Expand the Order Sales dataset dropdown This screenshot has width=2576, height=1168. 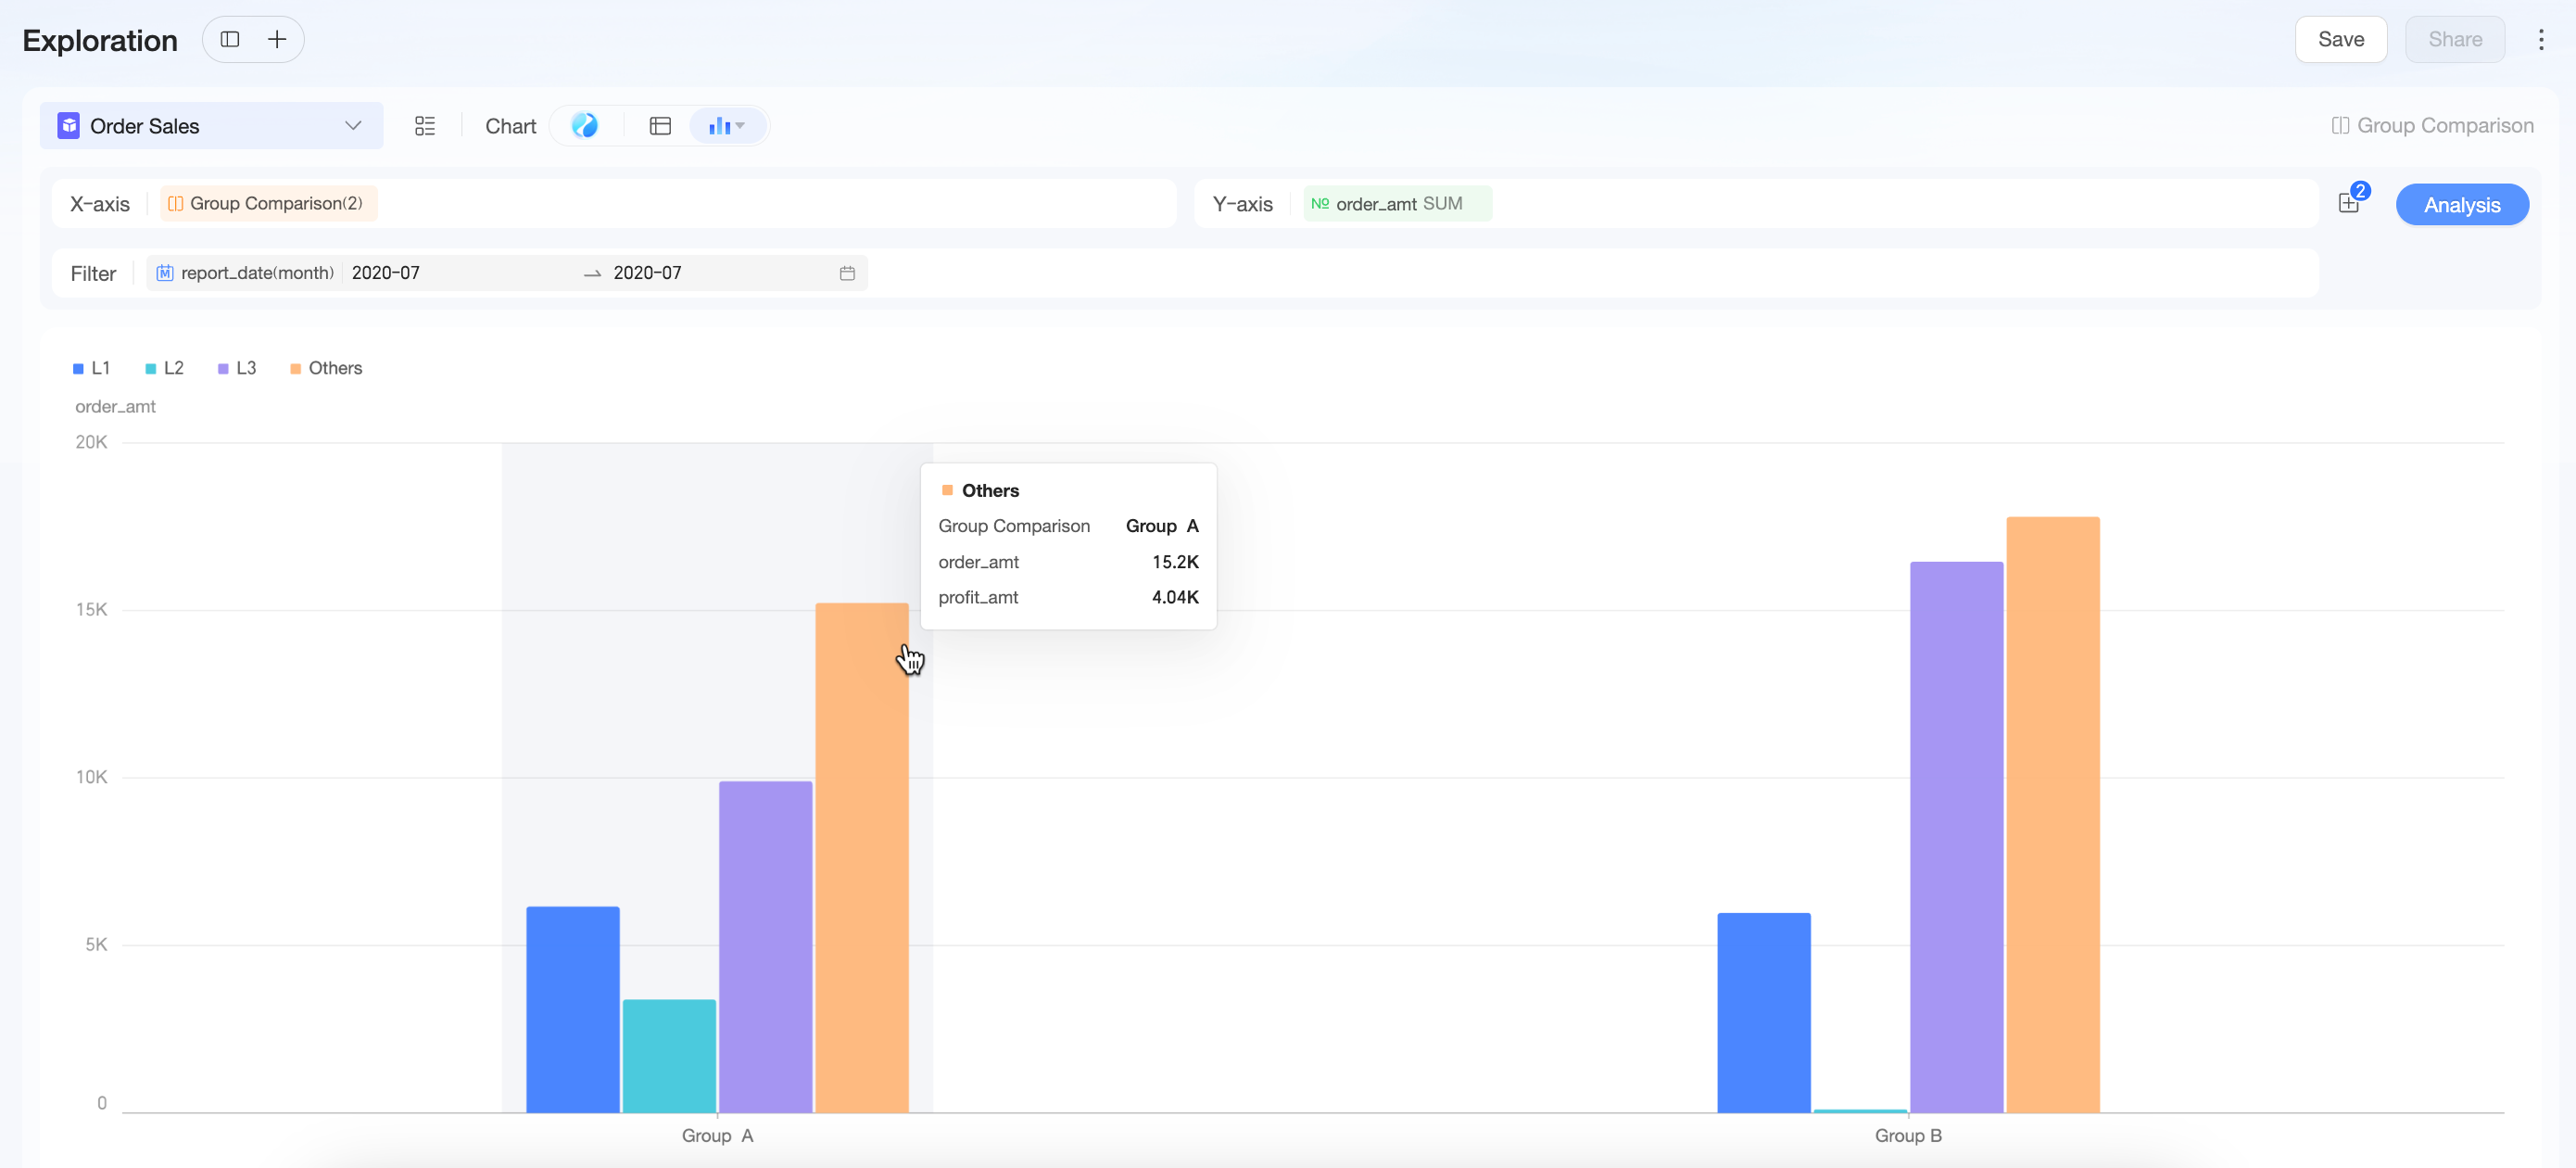(x=211, y=126)
